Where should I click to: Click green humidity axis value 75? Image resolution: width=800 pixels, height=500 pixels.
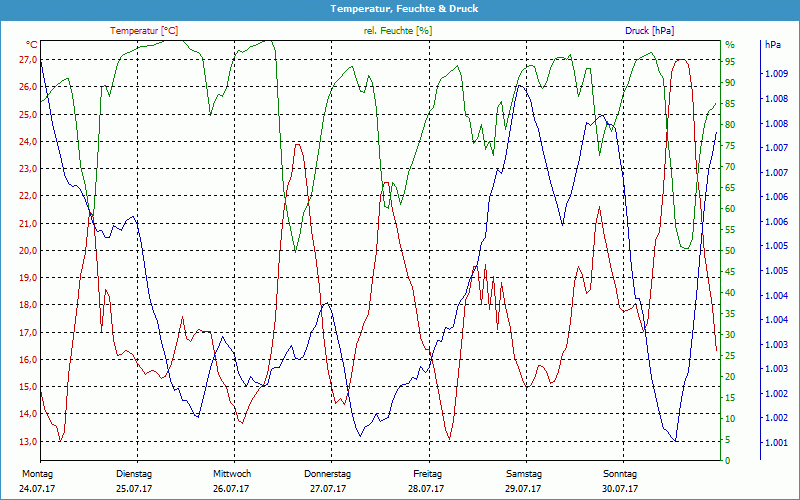click(x=730, y=146)
